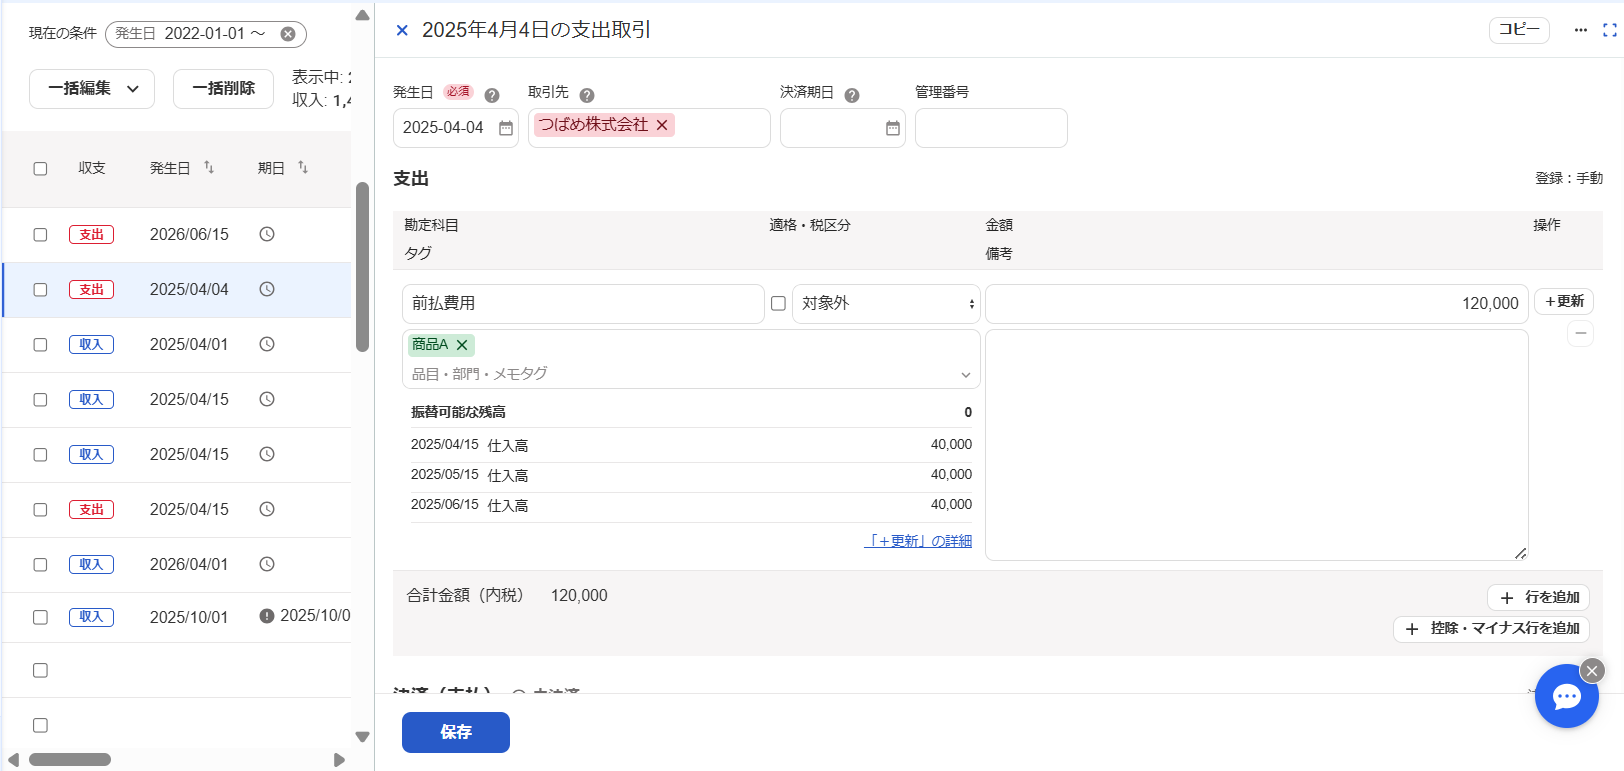
Task: Expand the 品目・部門・メモタグ selector
Action: click(965, 375)
